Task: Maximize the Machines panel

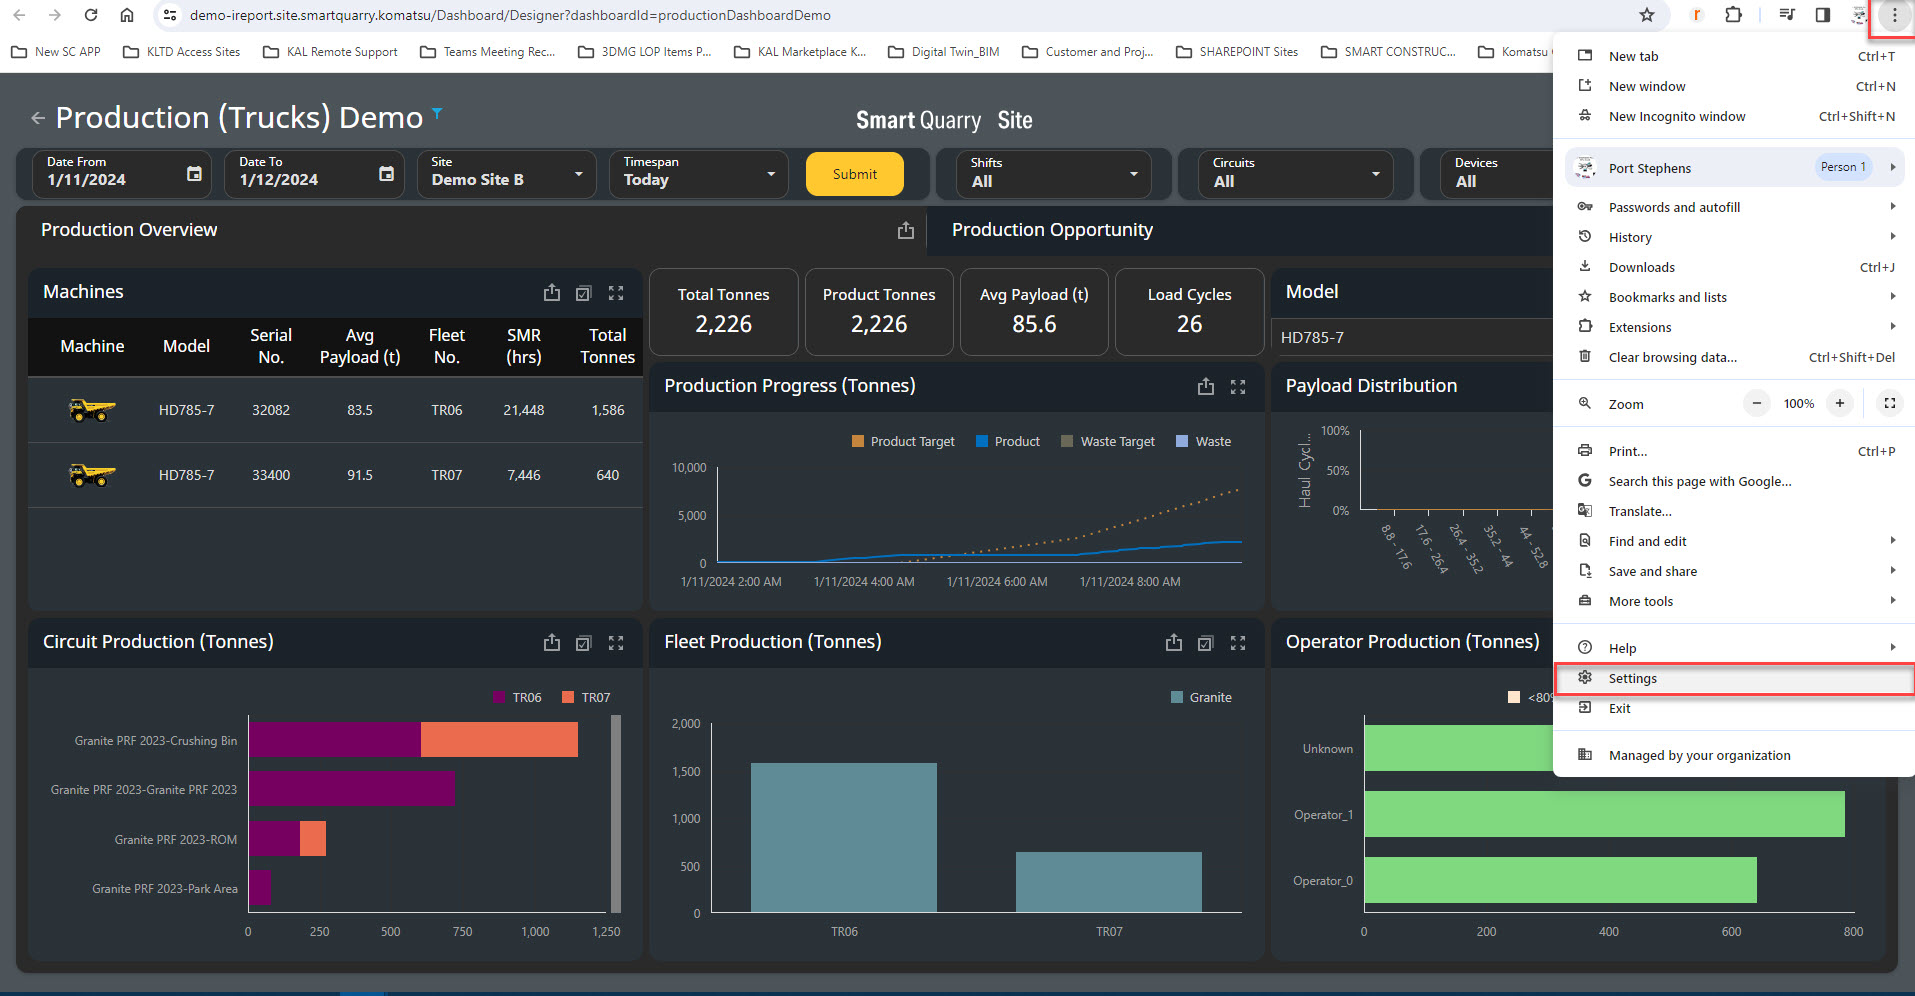Action: click(616, 293)
